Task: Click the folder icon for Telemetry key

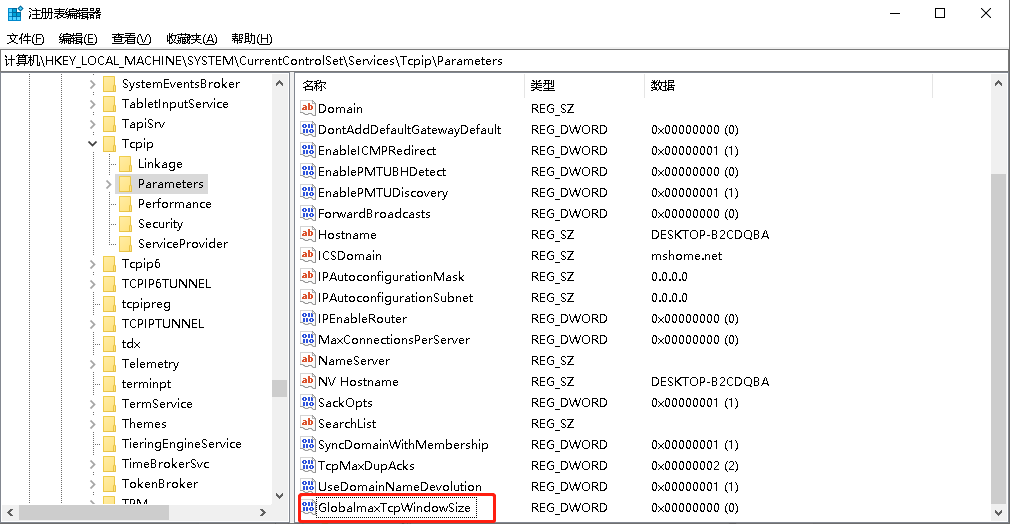Action: pyautogui.click(x=109, y=364)
